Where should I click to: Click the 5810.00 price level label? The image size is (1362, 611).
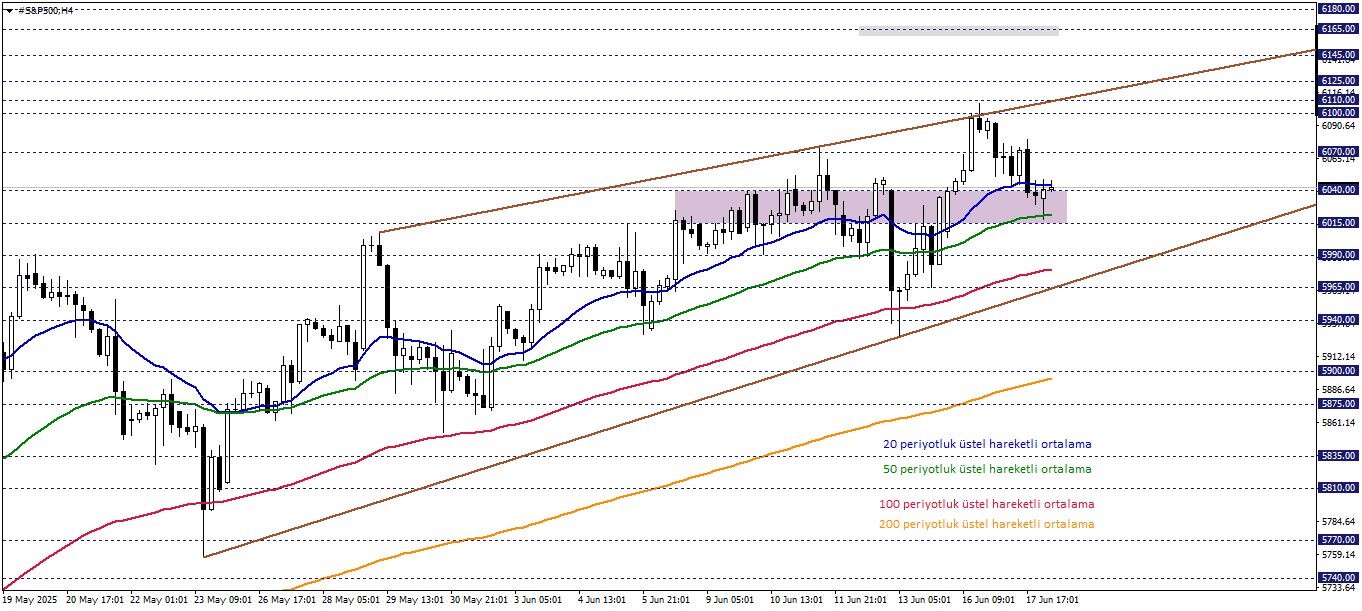coord(1338,488)
